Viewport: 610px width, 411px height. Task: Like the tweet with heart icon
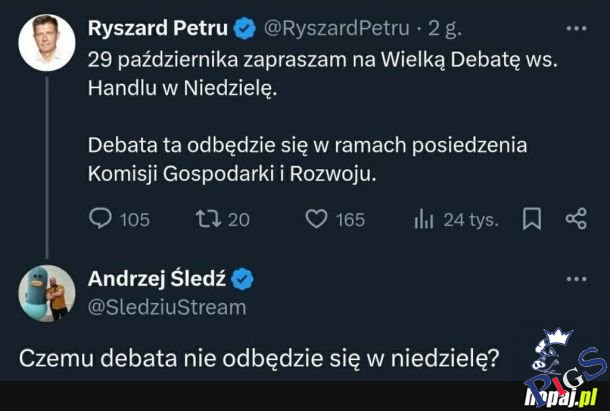pyautogui.click(x=316, y=219)
